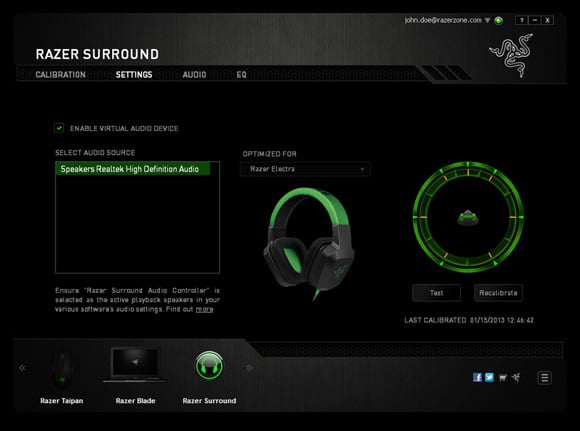580x431 pixels.
Task: Click the Test button
Action: point(436,293)
